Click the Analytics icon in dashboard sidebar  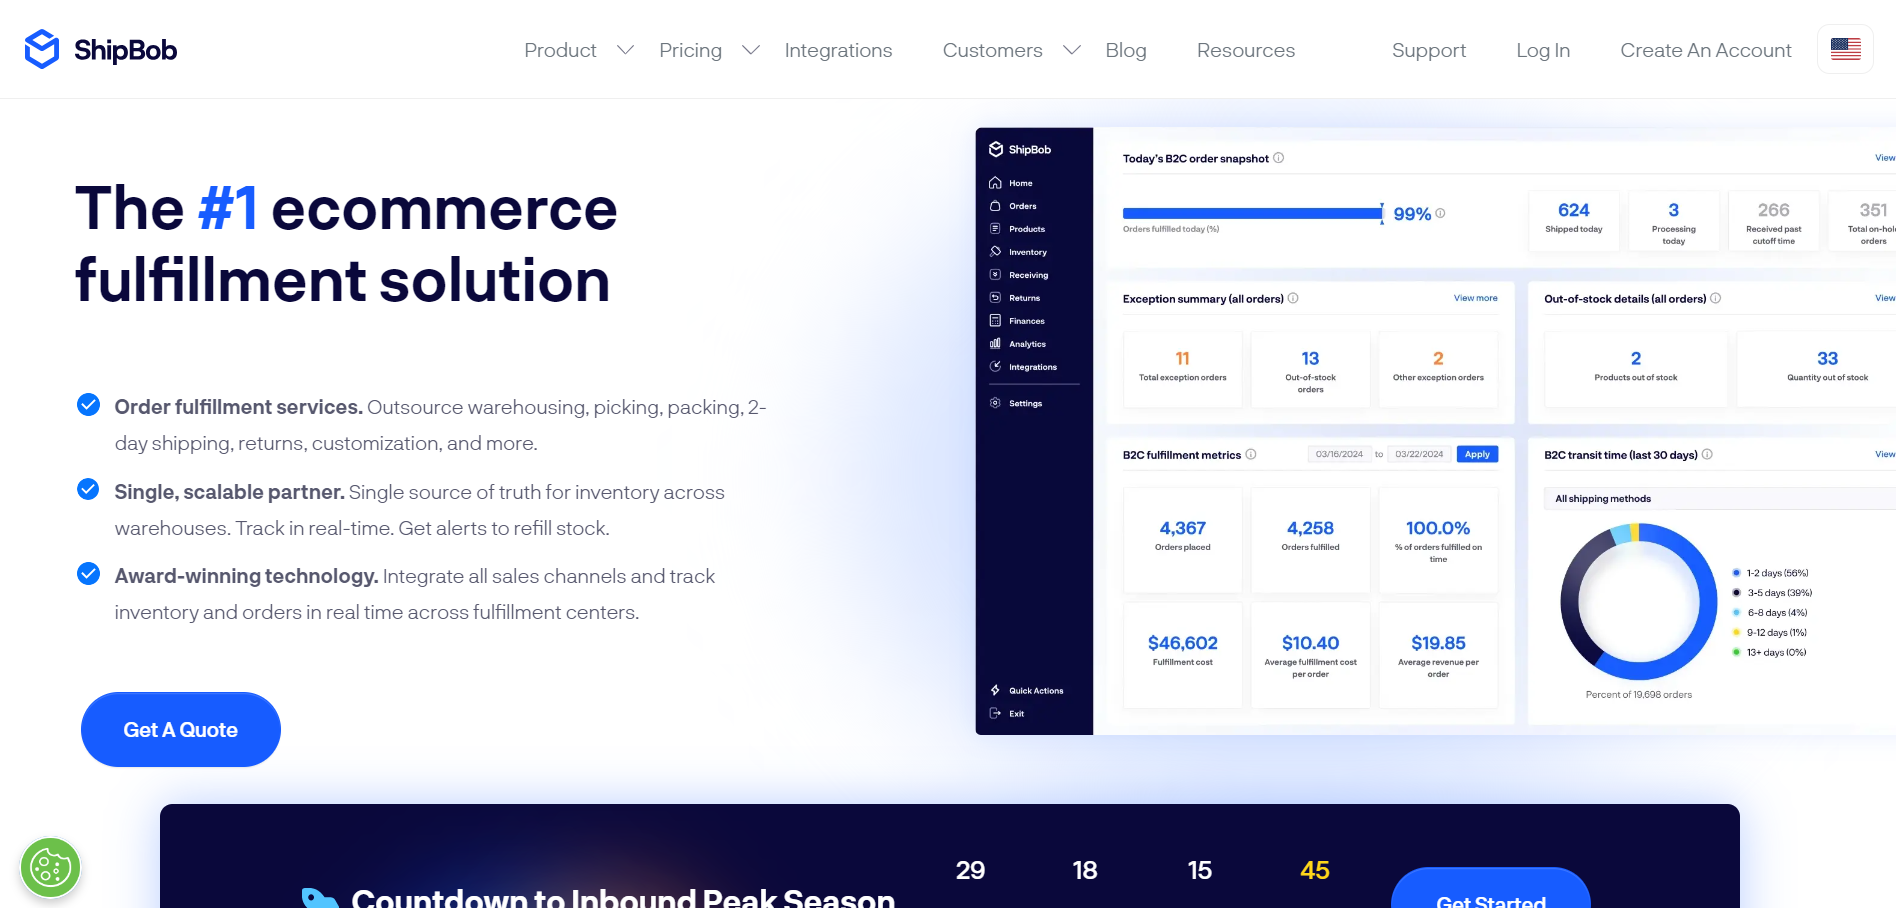click(x=995, y=344)
